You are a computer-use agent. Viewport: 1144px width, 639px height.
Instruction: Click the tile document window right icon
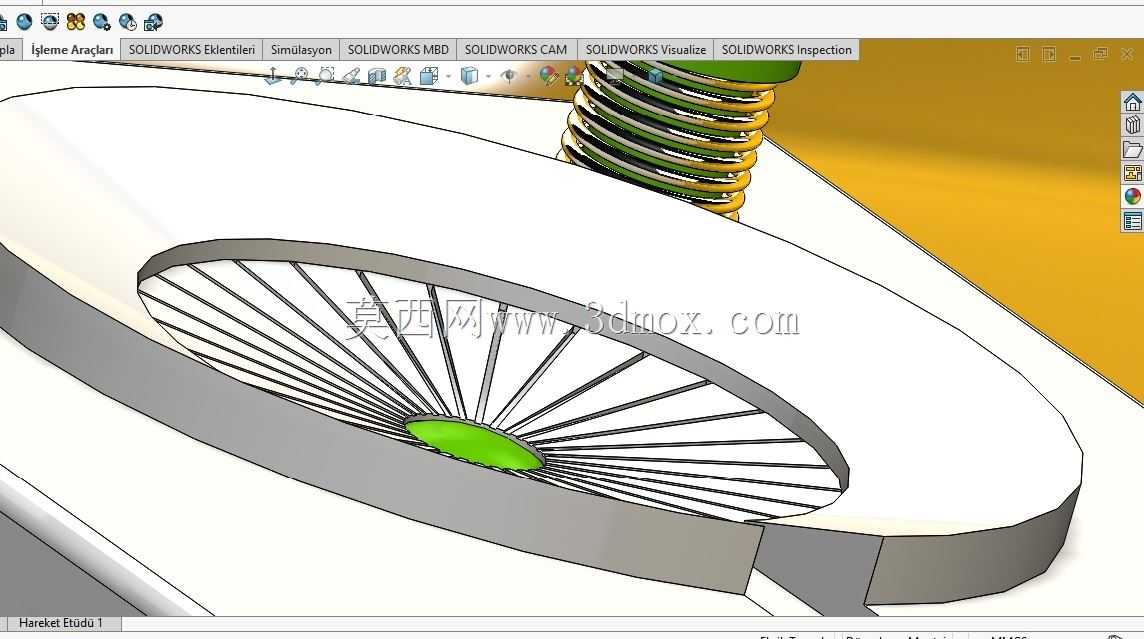1049,55
